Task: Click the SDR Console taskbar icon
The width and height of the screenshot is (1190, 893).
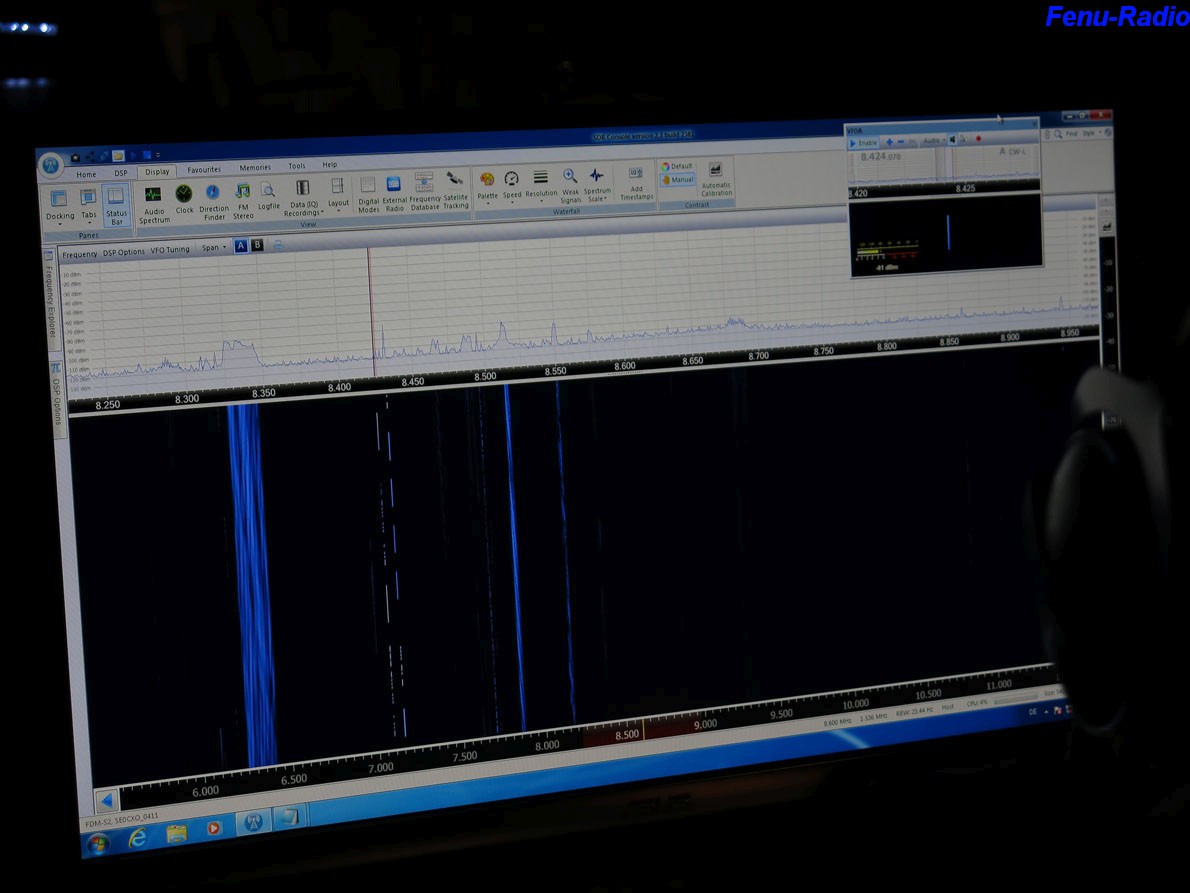Action: (x=253, y=822)
